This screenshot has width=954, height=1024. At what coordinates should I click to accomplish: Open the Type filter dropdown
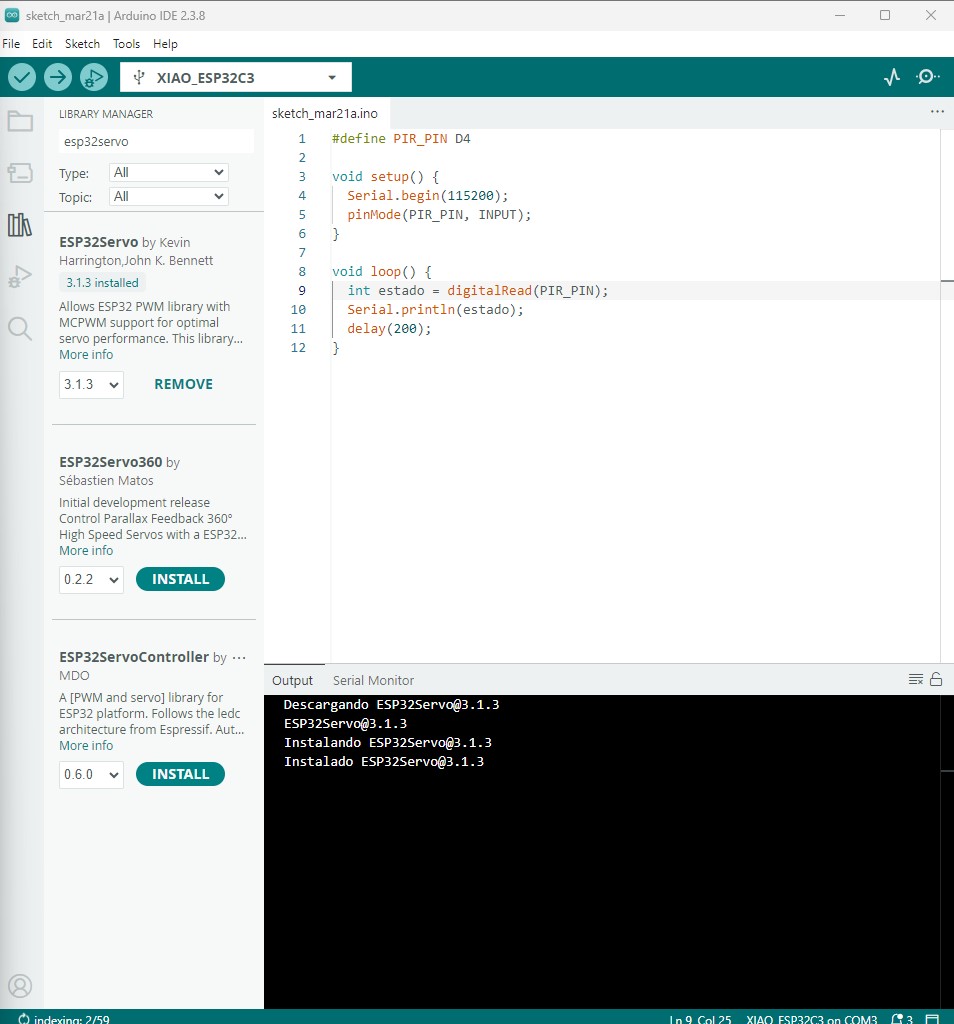pos(168,172)
